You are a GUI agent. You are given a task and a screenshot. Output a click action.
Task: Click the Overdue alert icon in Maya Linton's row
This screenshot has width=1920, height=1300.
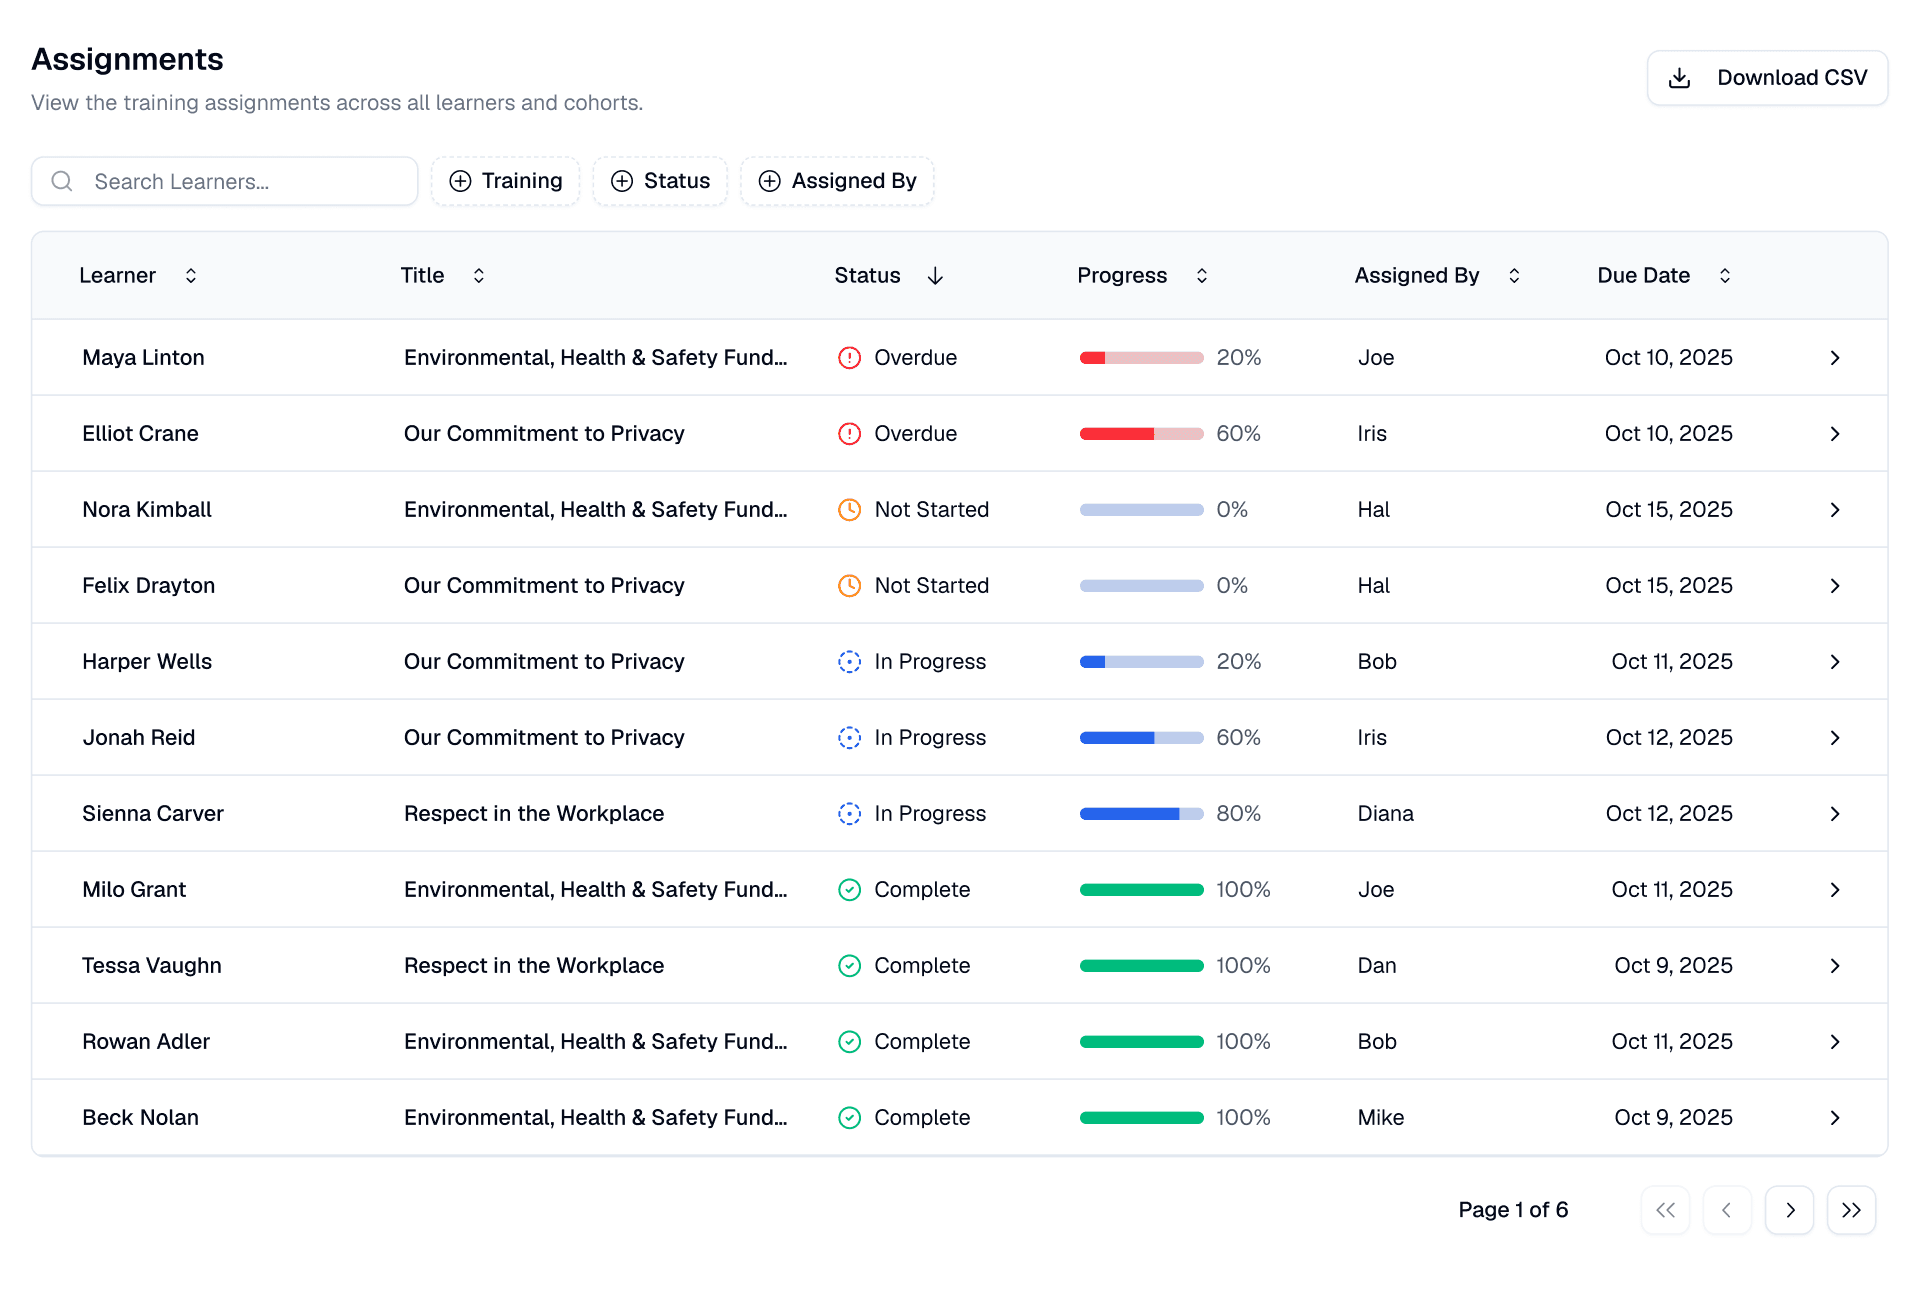tap(849, 358)
